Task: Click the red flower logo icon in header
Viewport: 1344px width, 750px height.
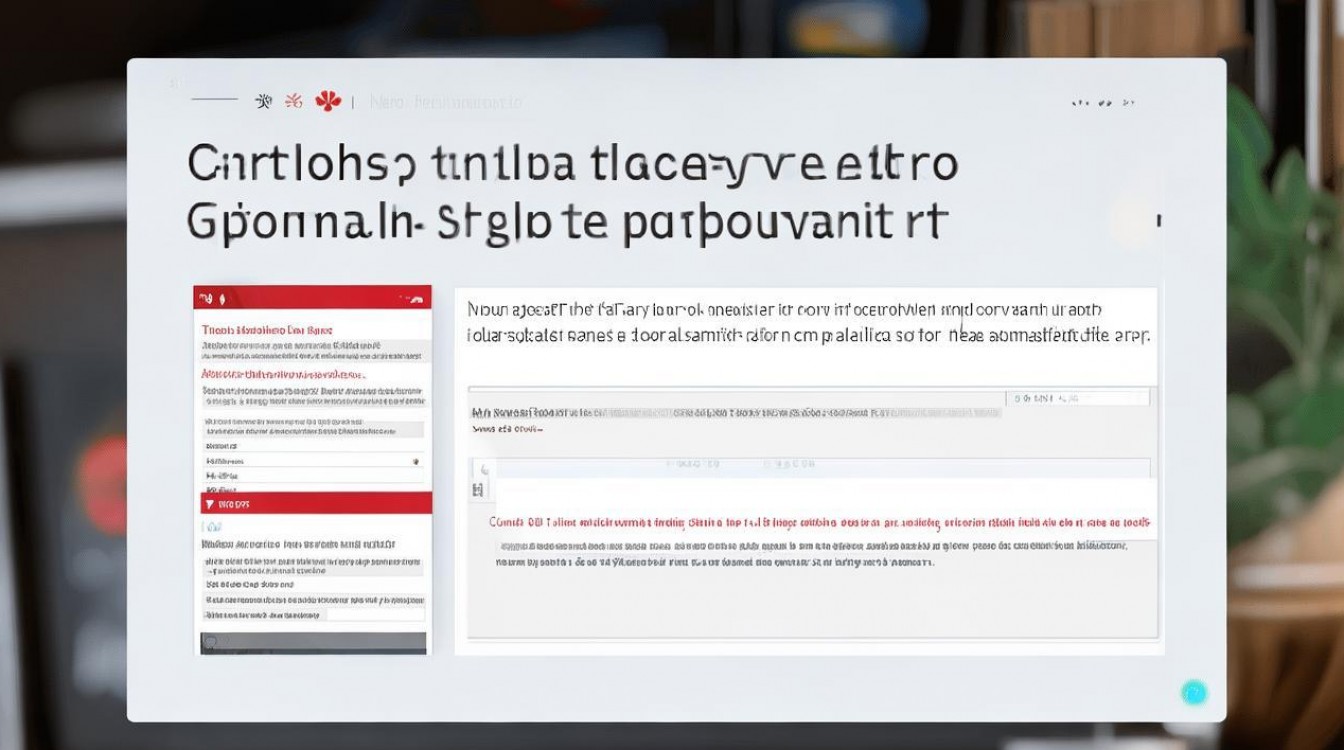Action: point(328,100)
